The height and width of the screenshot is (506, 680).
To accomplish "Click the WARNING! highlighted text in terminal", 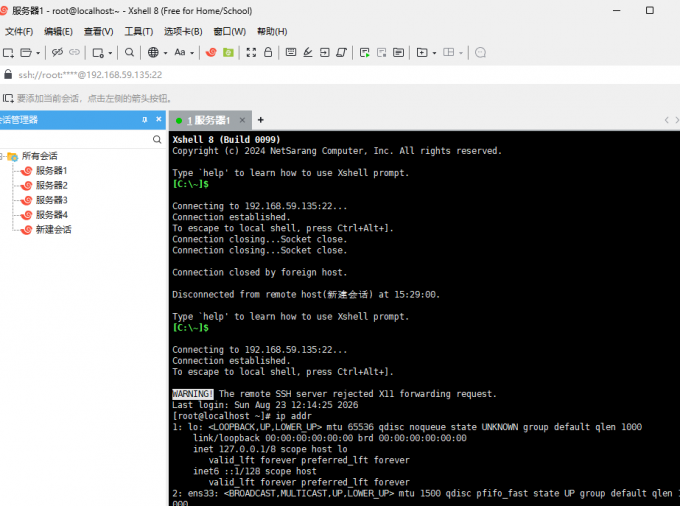I will [x=193, y=394].
